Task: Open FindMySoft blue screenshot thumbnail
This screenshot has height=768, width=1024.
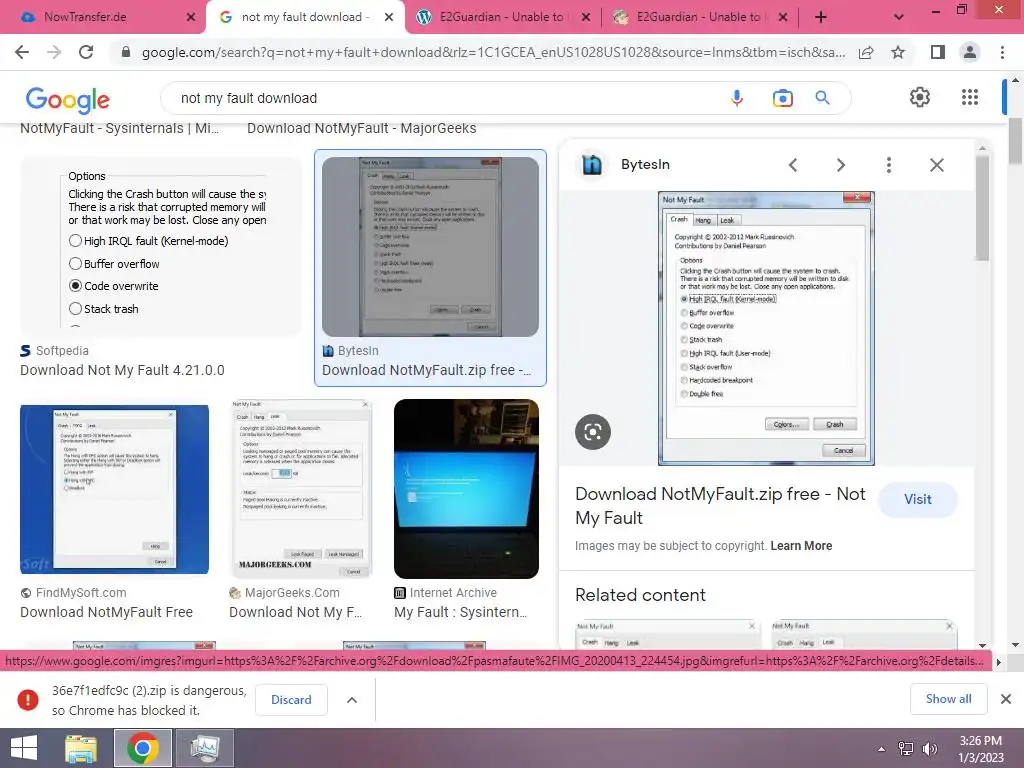Action: [114, 490]
